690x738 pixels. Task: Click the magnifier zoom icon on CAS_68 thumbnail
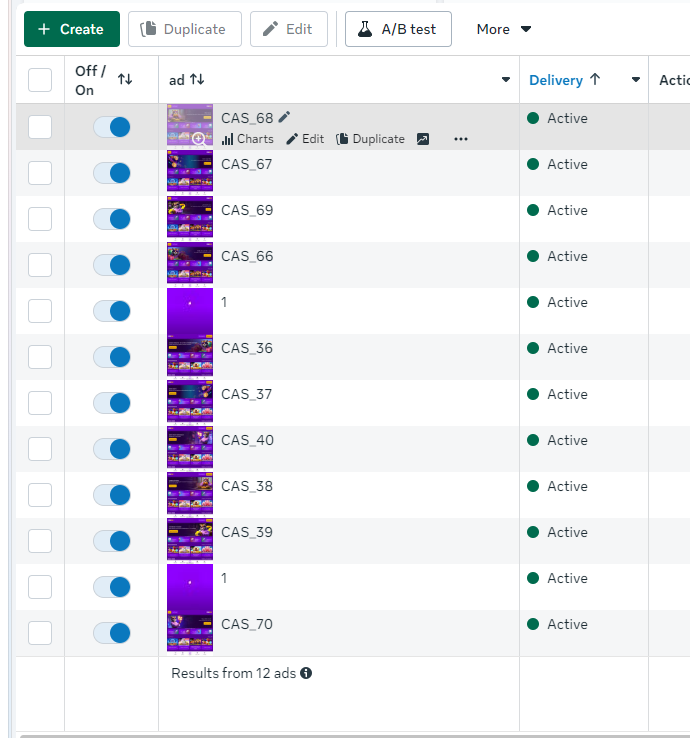tap(199, 139)
